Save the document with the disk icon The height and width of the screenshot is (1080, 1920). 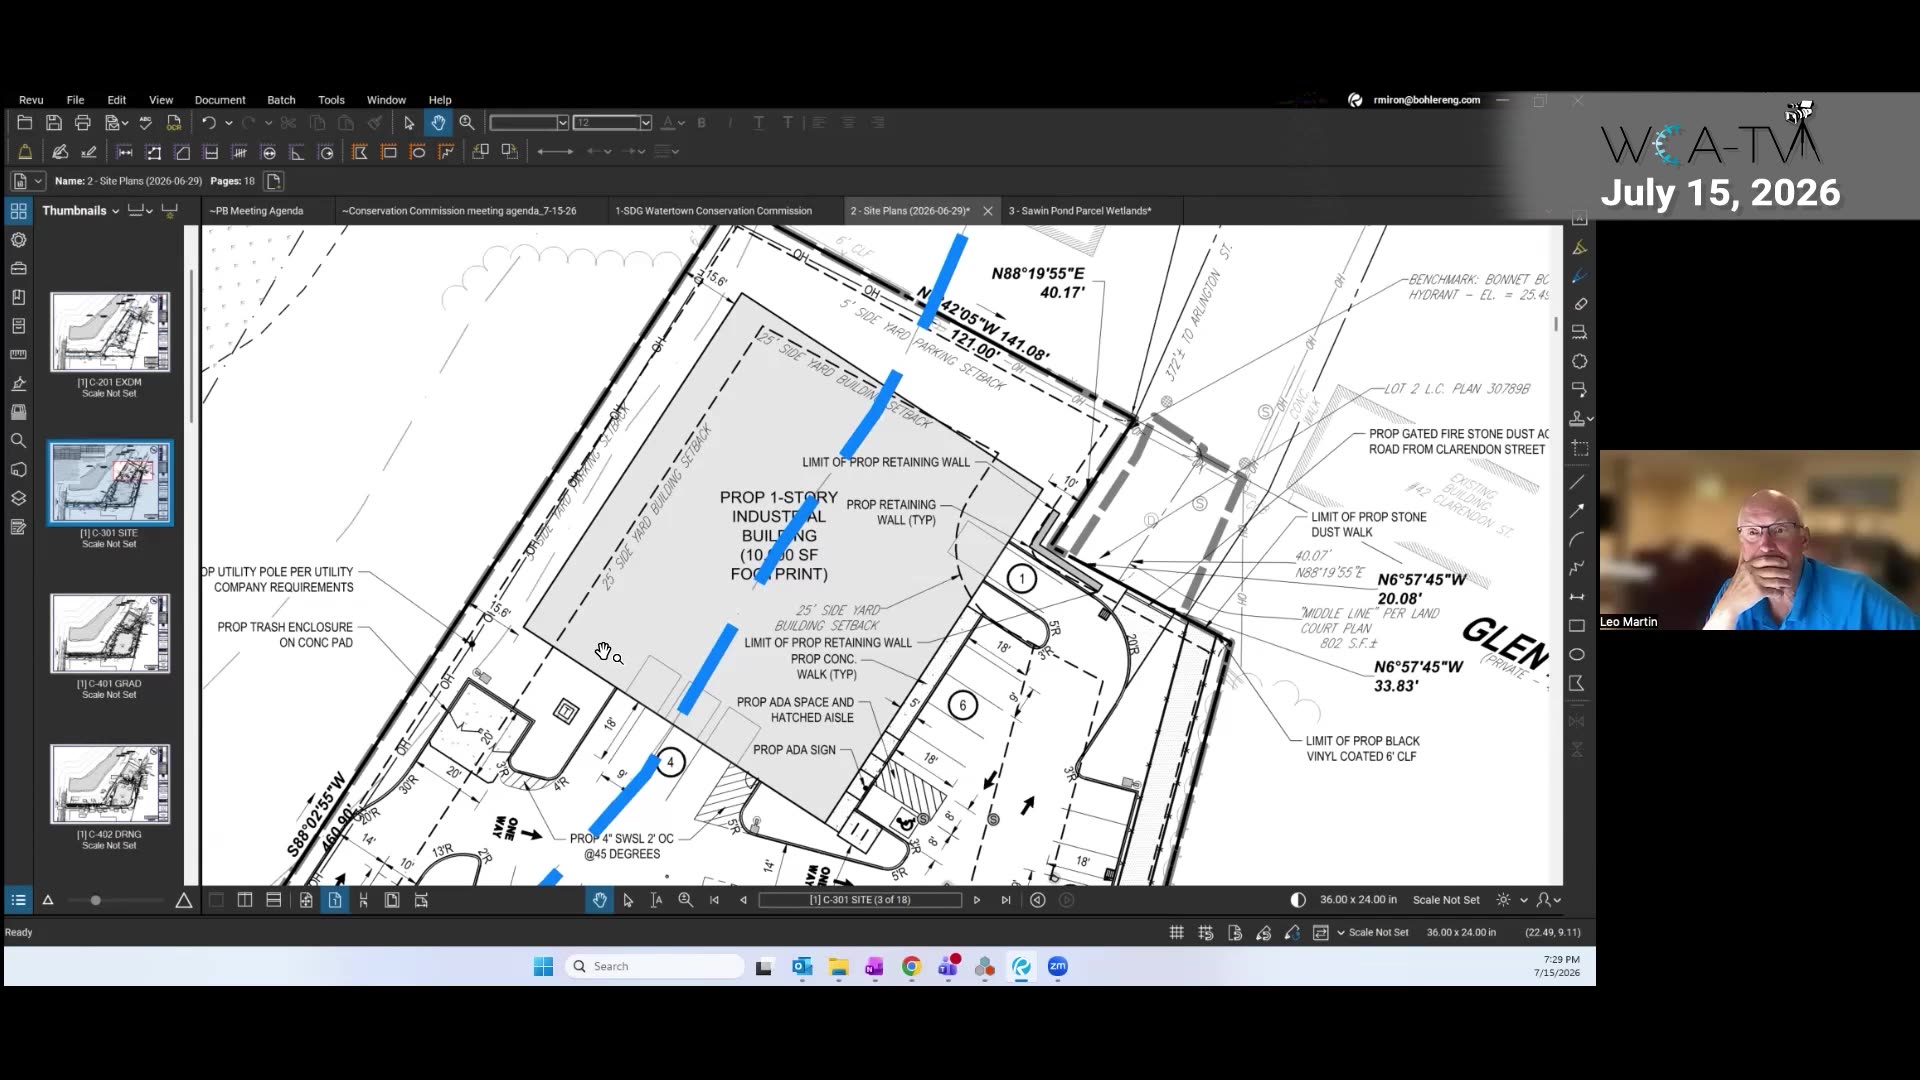pyautogui.click(x=54, y=123)
